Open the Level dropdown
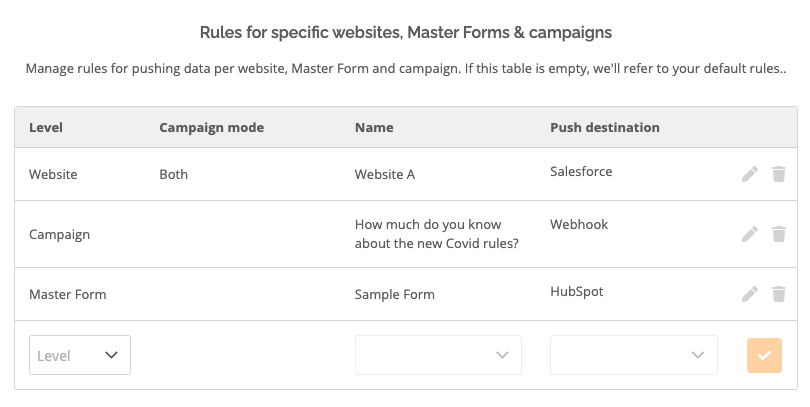The image size is (810, 407). click(x=80, y=355)
